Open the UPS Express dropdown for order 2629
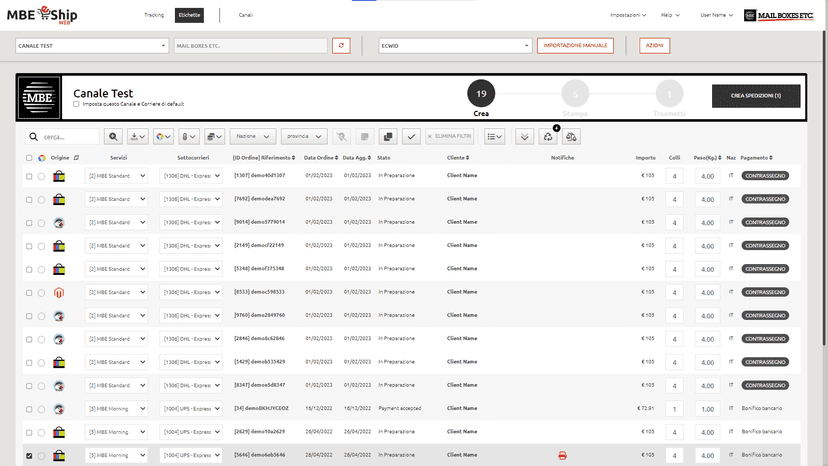 click(191, 432)
